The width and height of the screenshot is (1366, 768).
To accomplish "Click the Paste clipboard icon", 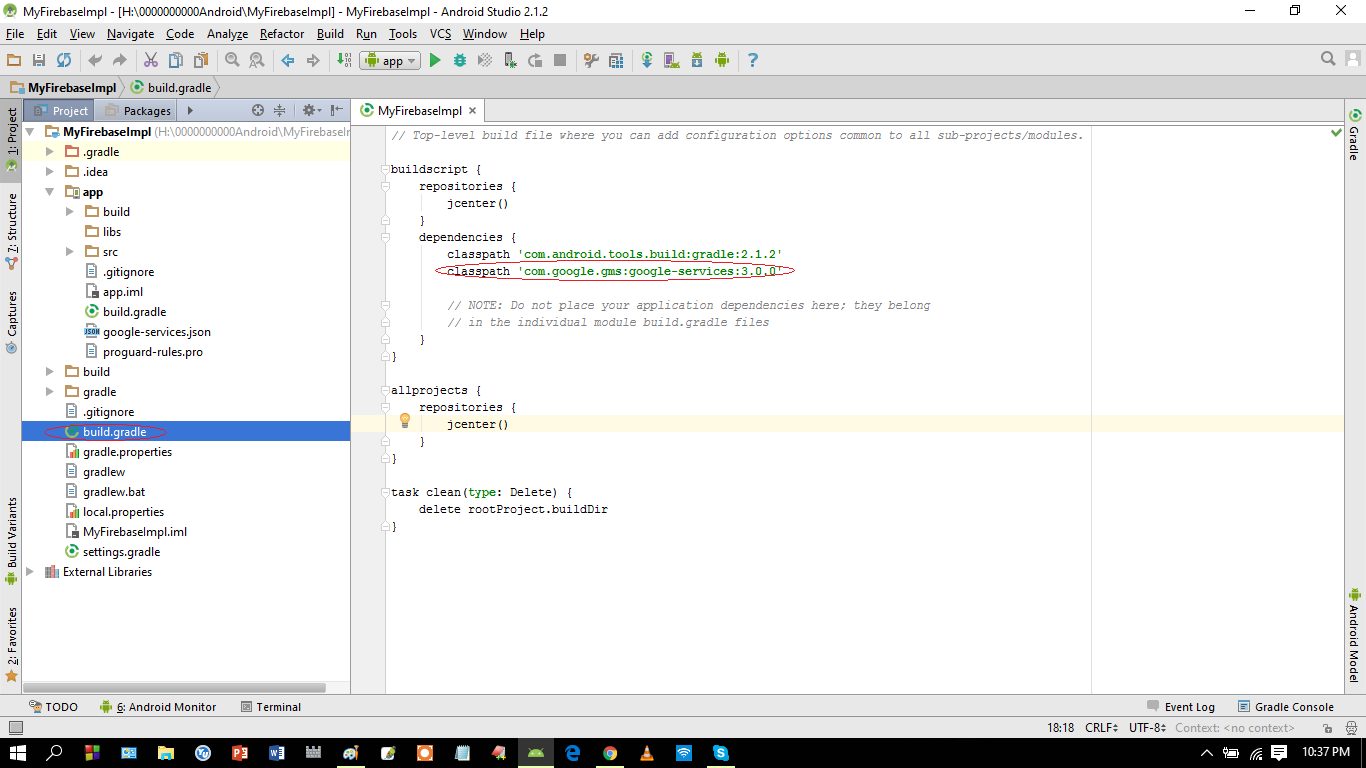I will point(201,61).
